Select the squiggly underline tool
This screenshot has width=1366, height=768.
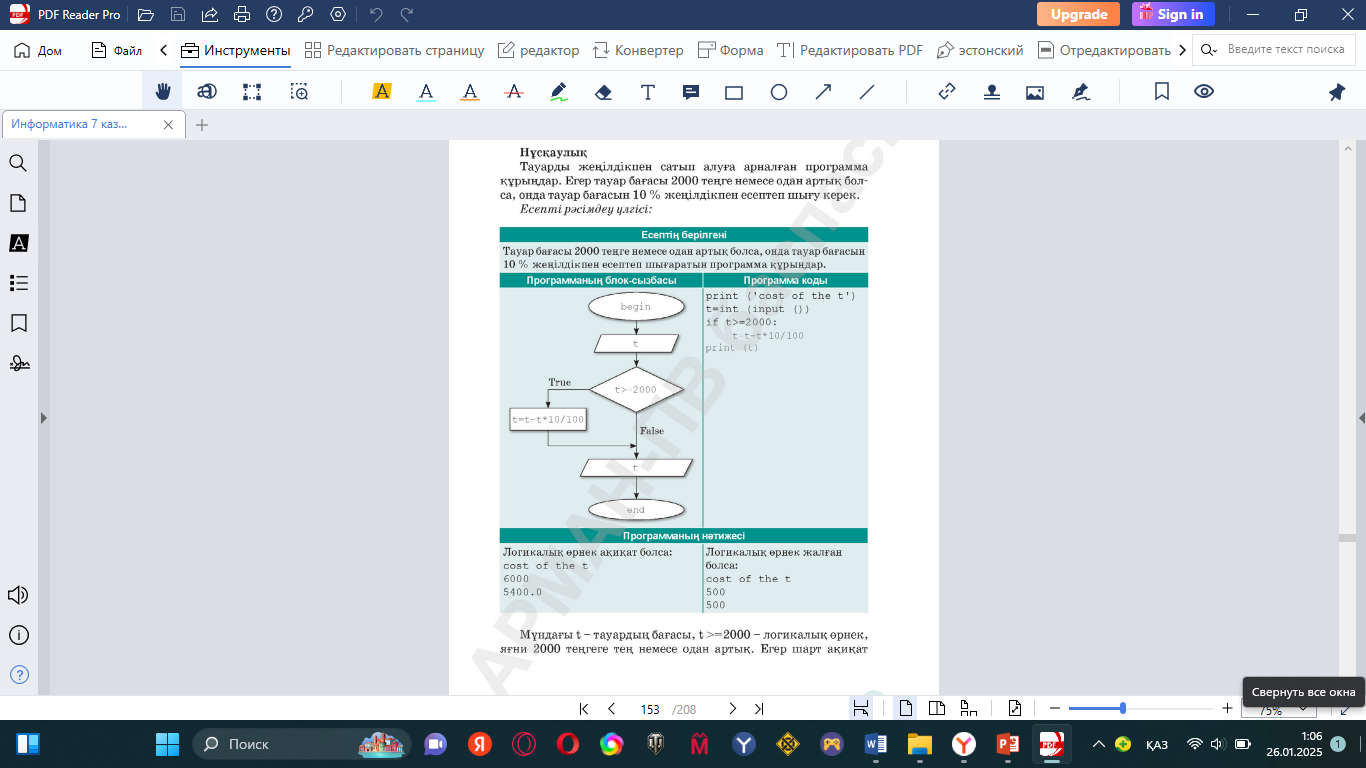point(470,92)
